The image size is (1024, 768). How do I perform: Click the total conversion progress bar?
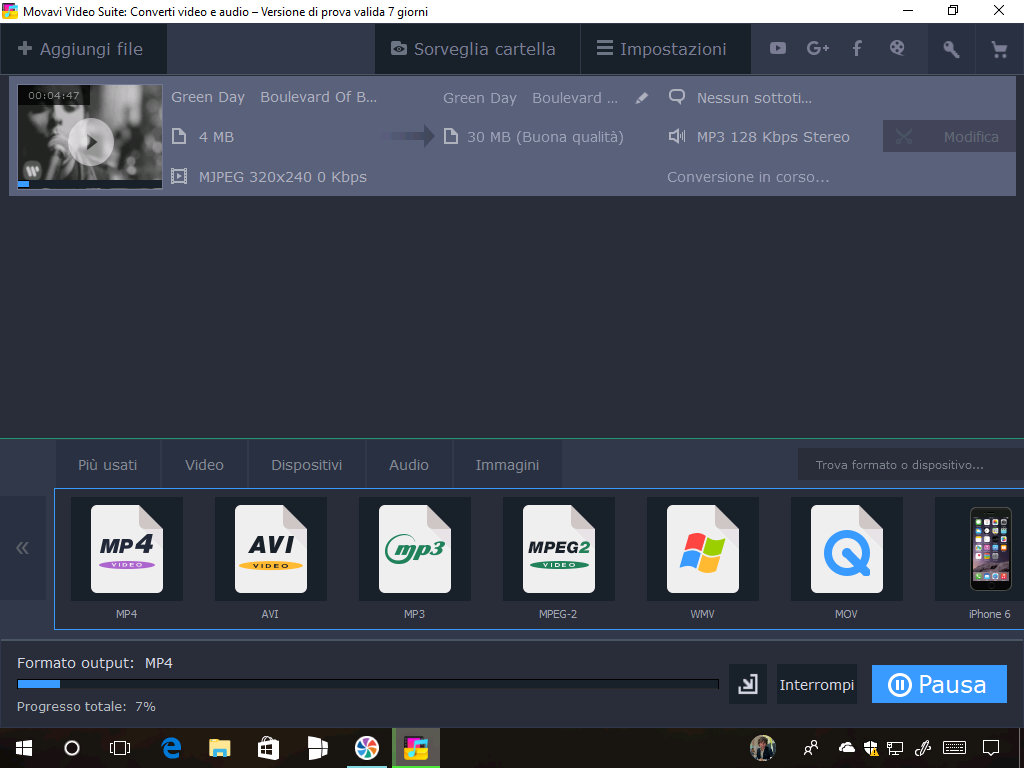pyautogui.click(x=368, y=684)
